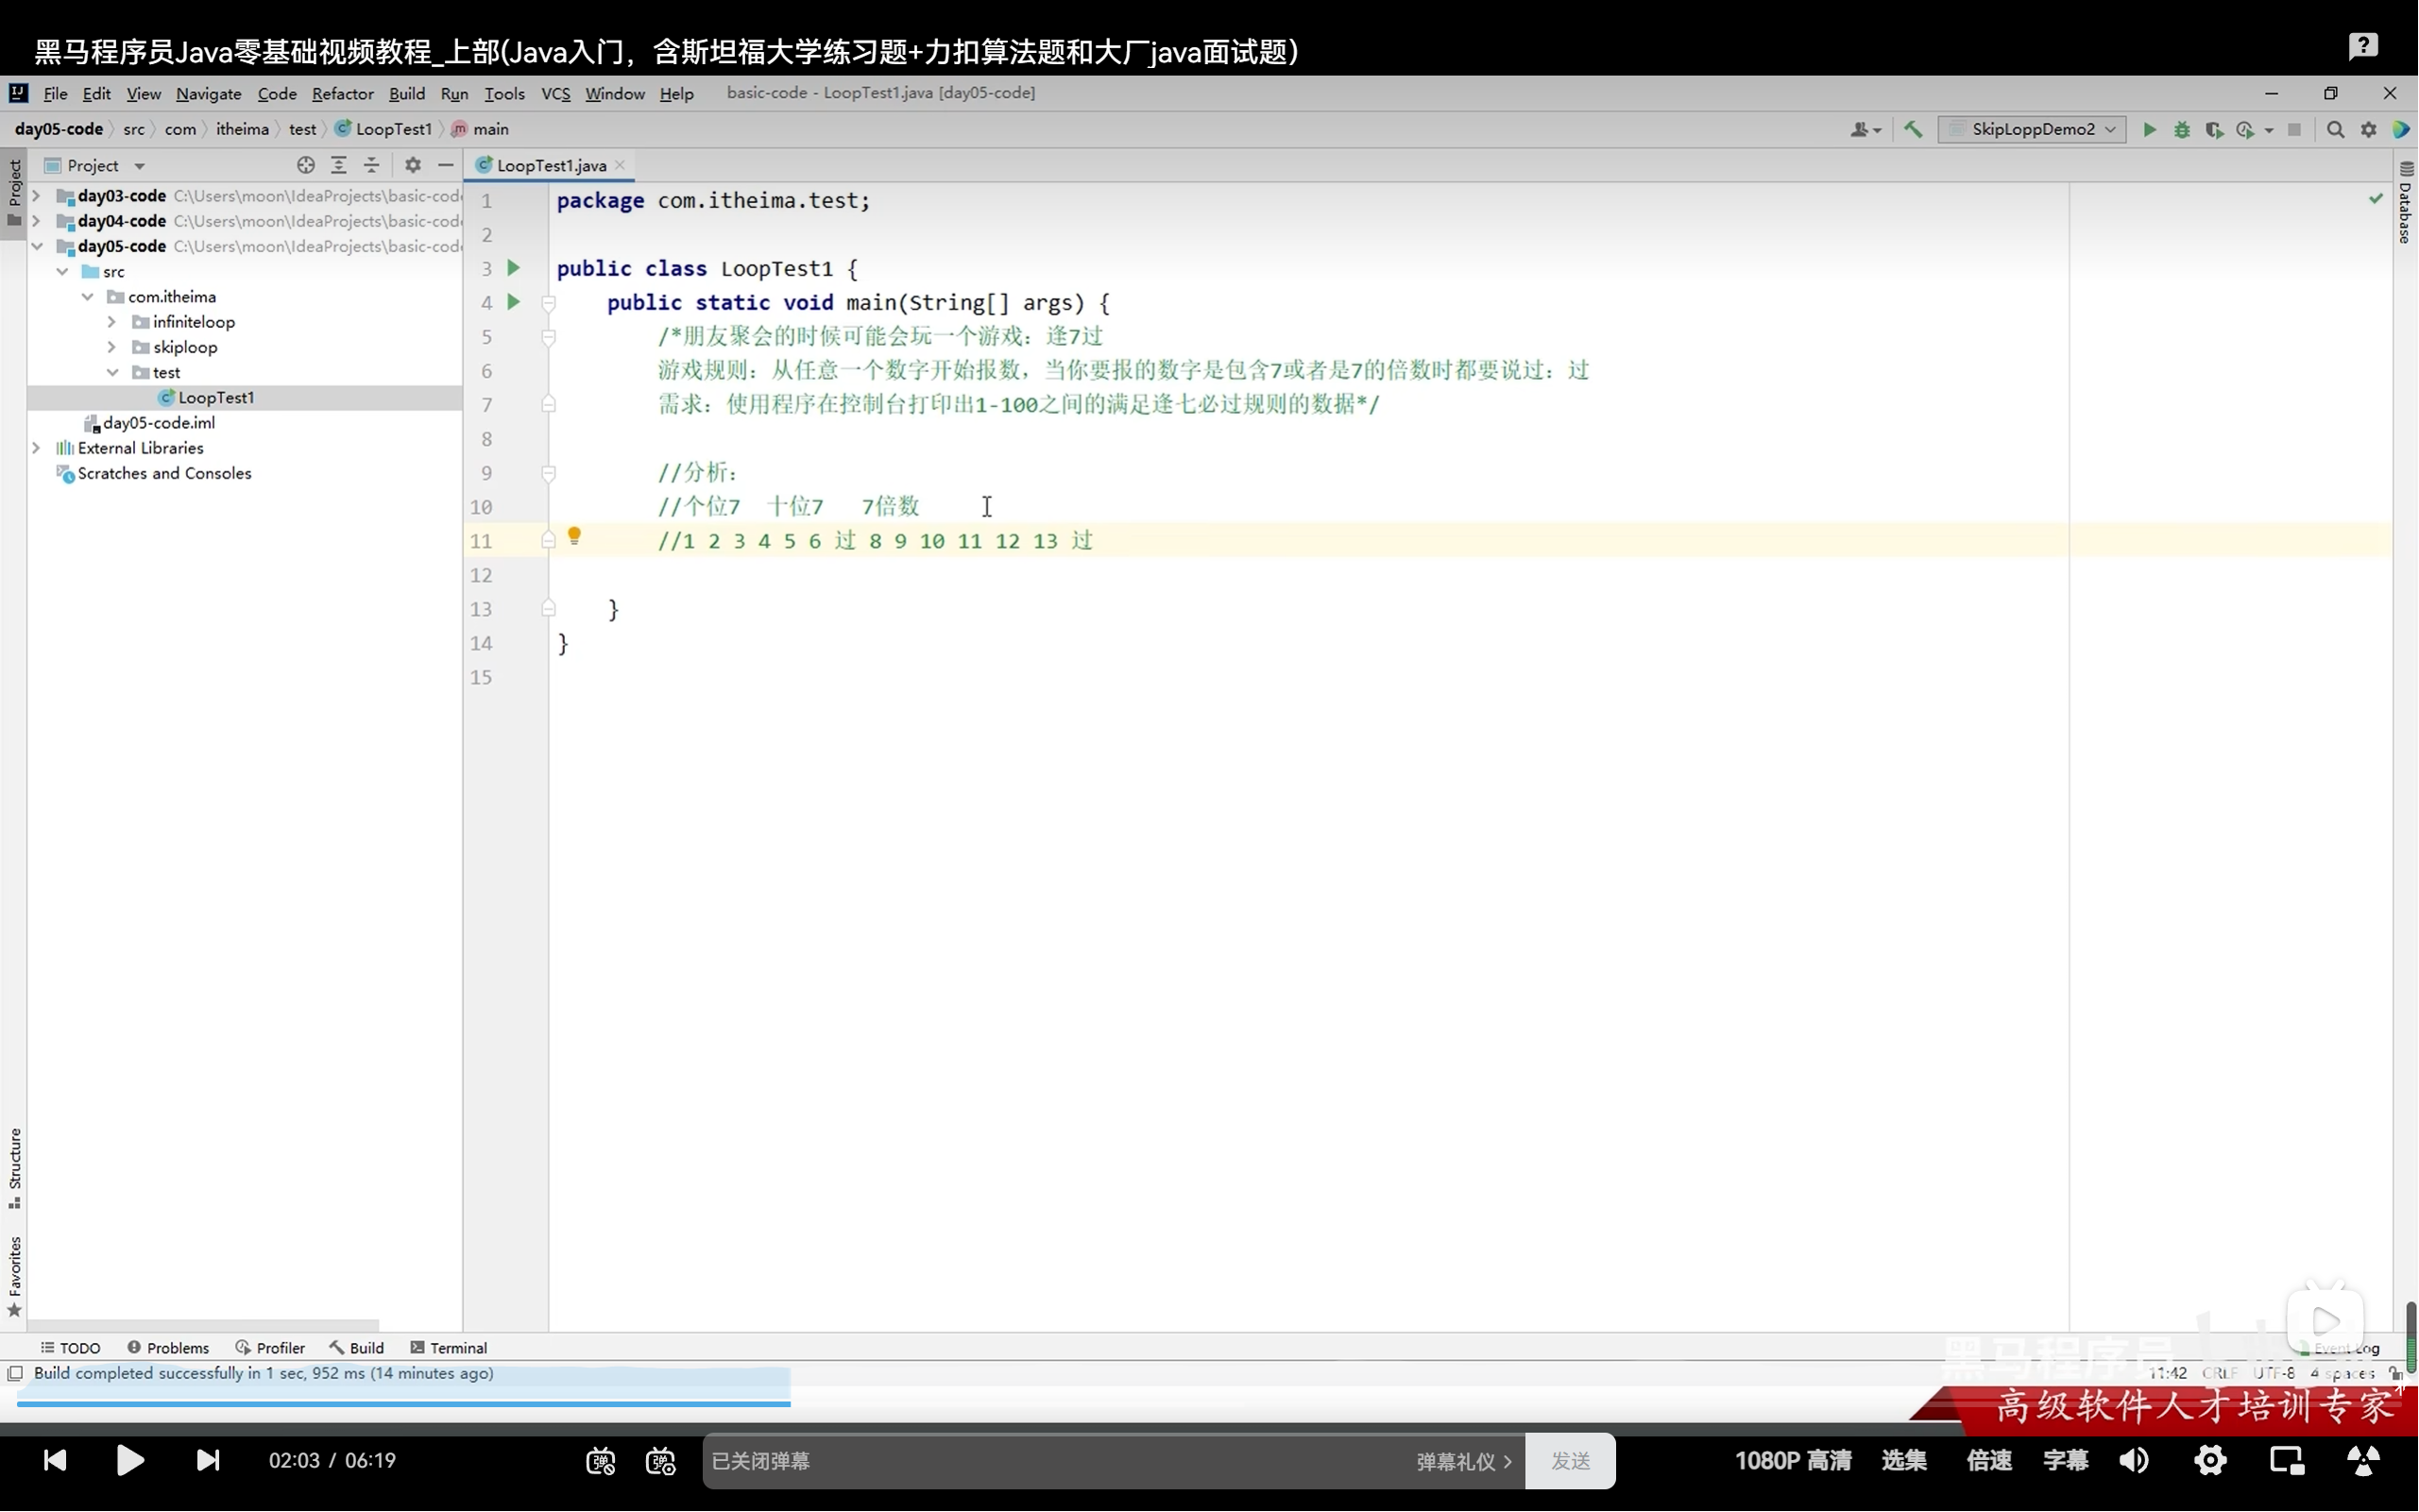Image resolution: width=2419 pixels, height=1512 pixels.
Task: Toggle video player volume mute icon
Action: [2133, 1461]
